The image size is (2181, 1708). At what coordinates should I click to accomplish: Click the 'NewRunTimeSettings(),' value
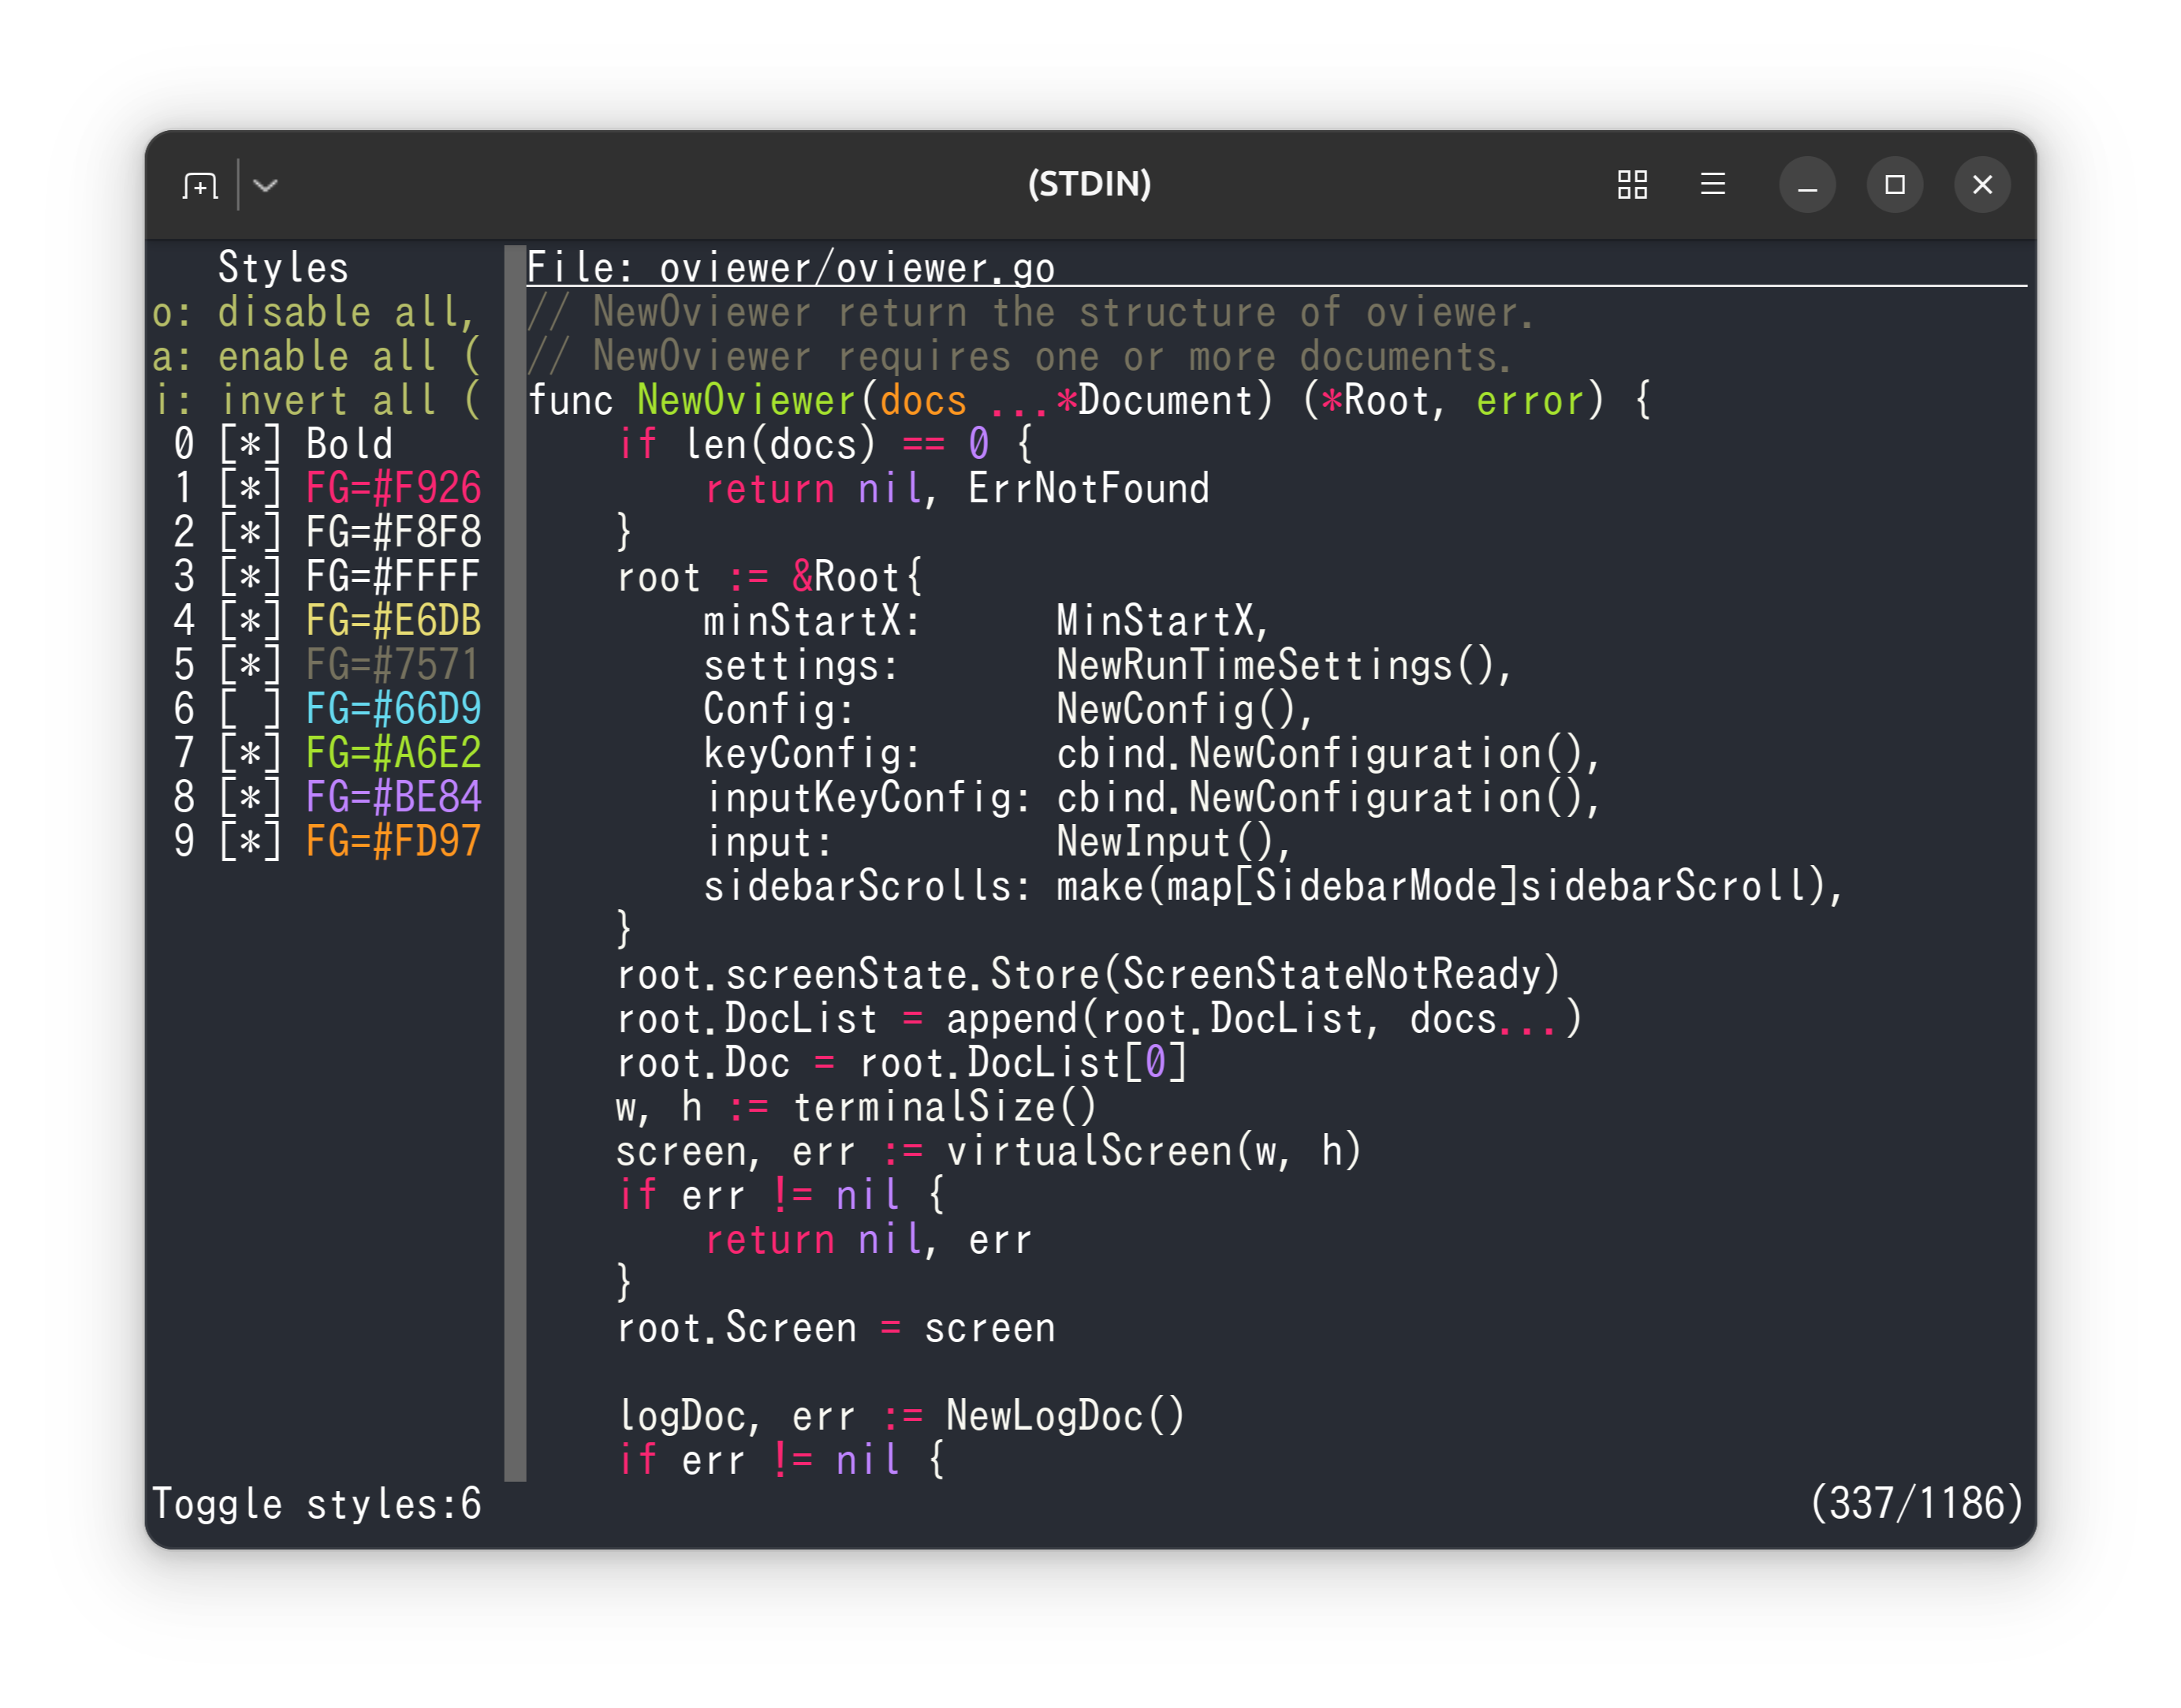pyautogui.click(x=1285, y=665)
